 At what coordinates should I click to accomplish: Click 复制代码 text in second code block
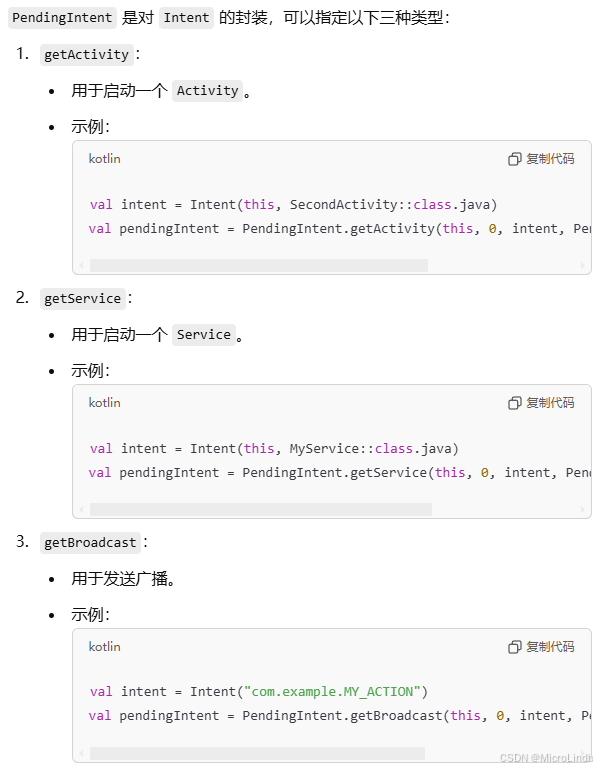tap(550, 403)
